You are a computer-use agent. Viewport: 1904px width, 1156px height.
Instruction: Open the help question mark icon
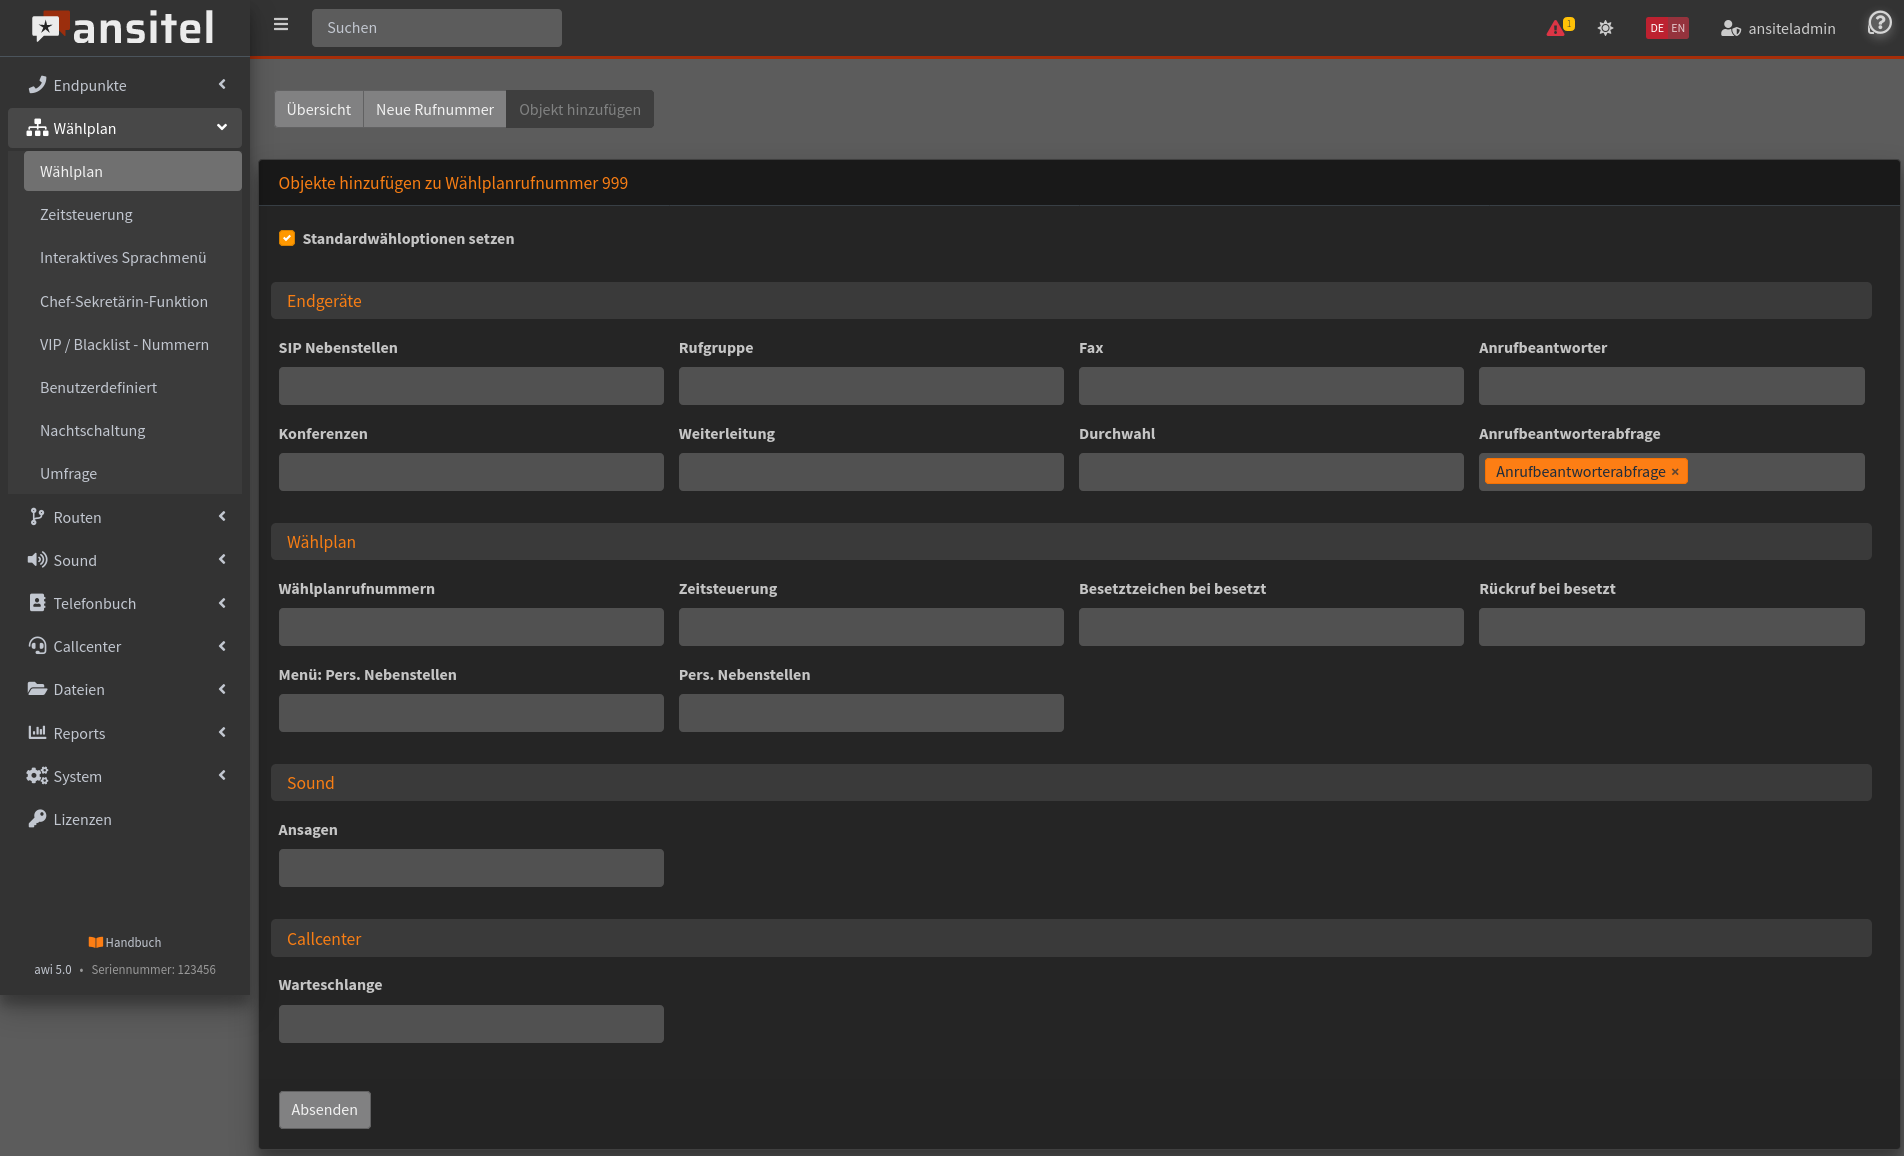(x=1879, y=23)
